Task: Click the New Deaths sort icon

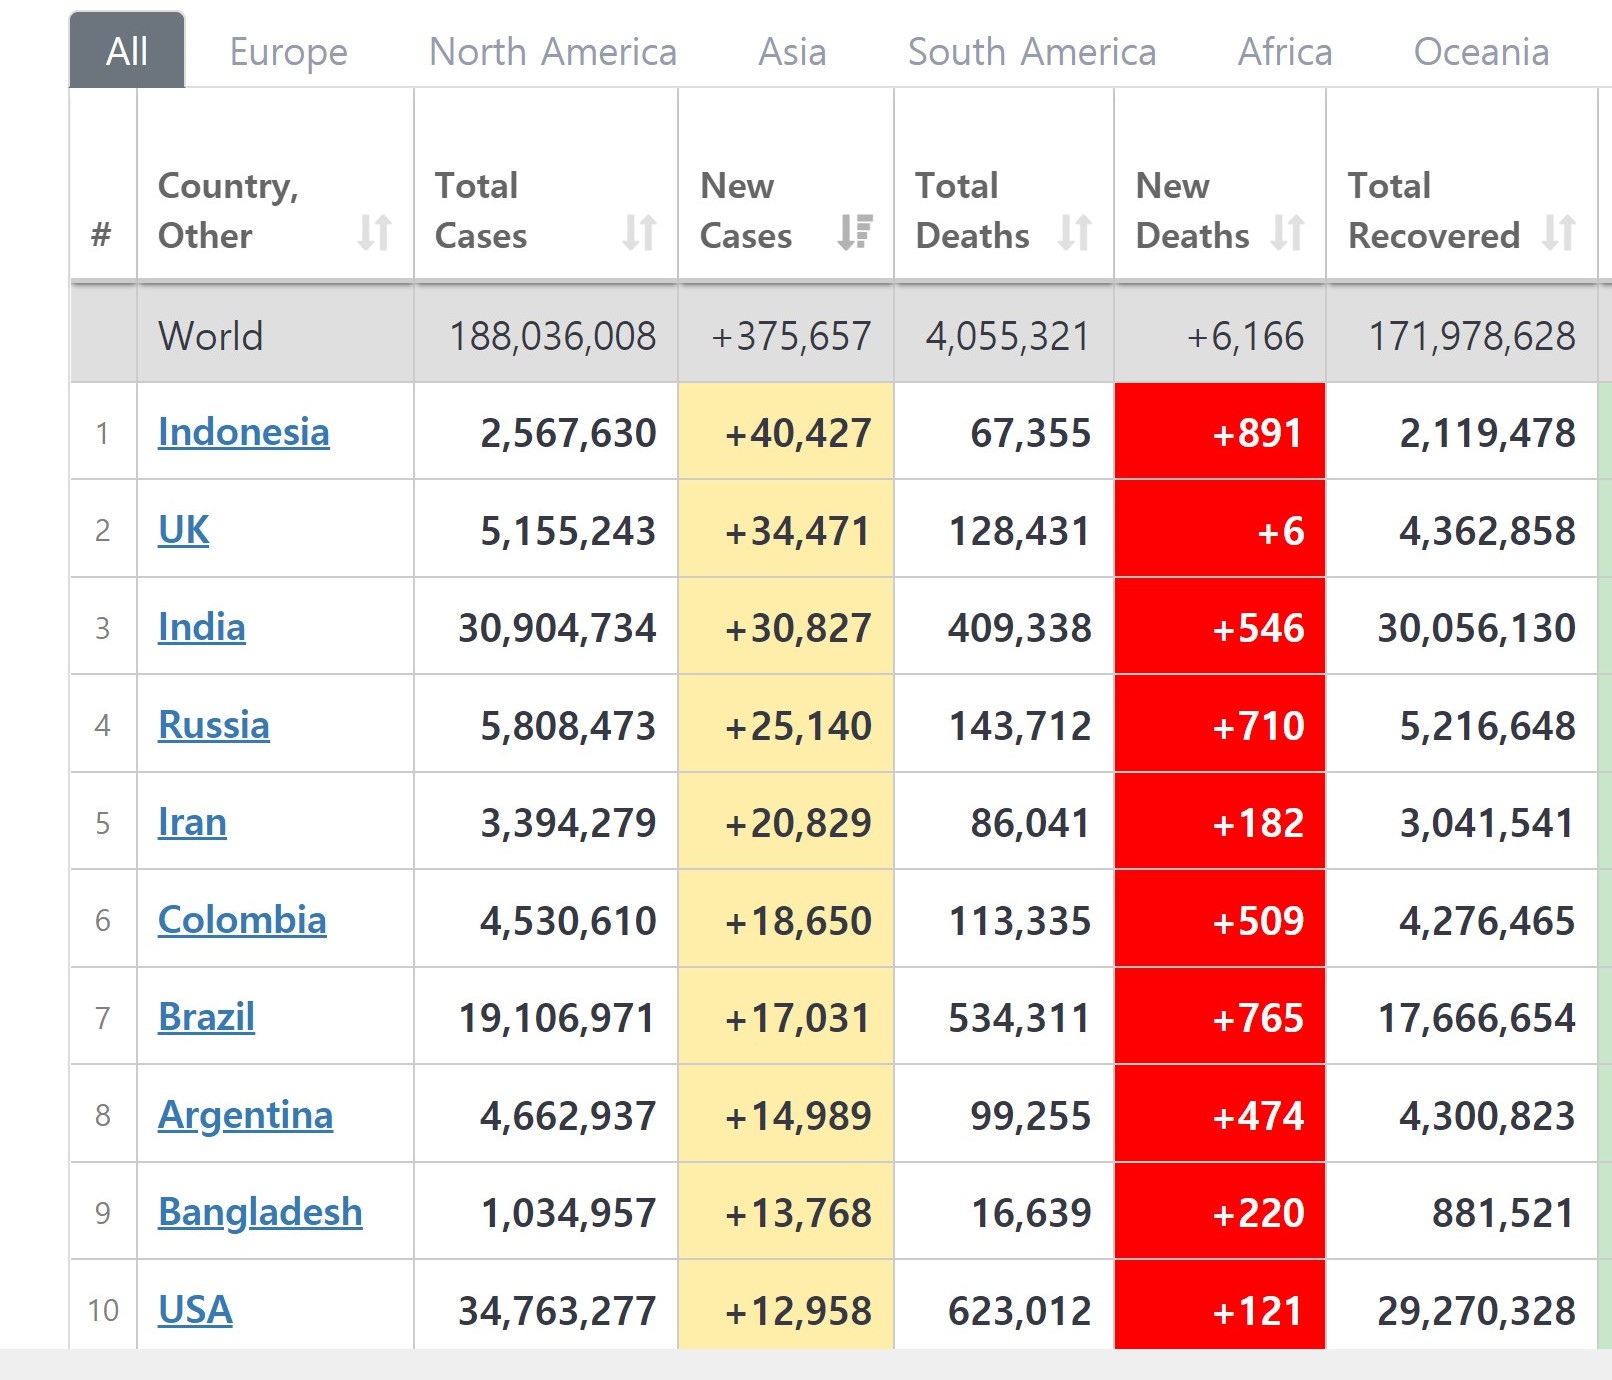Action: tap(1287, 232)
